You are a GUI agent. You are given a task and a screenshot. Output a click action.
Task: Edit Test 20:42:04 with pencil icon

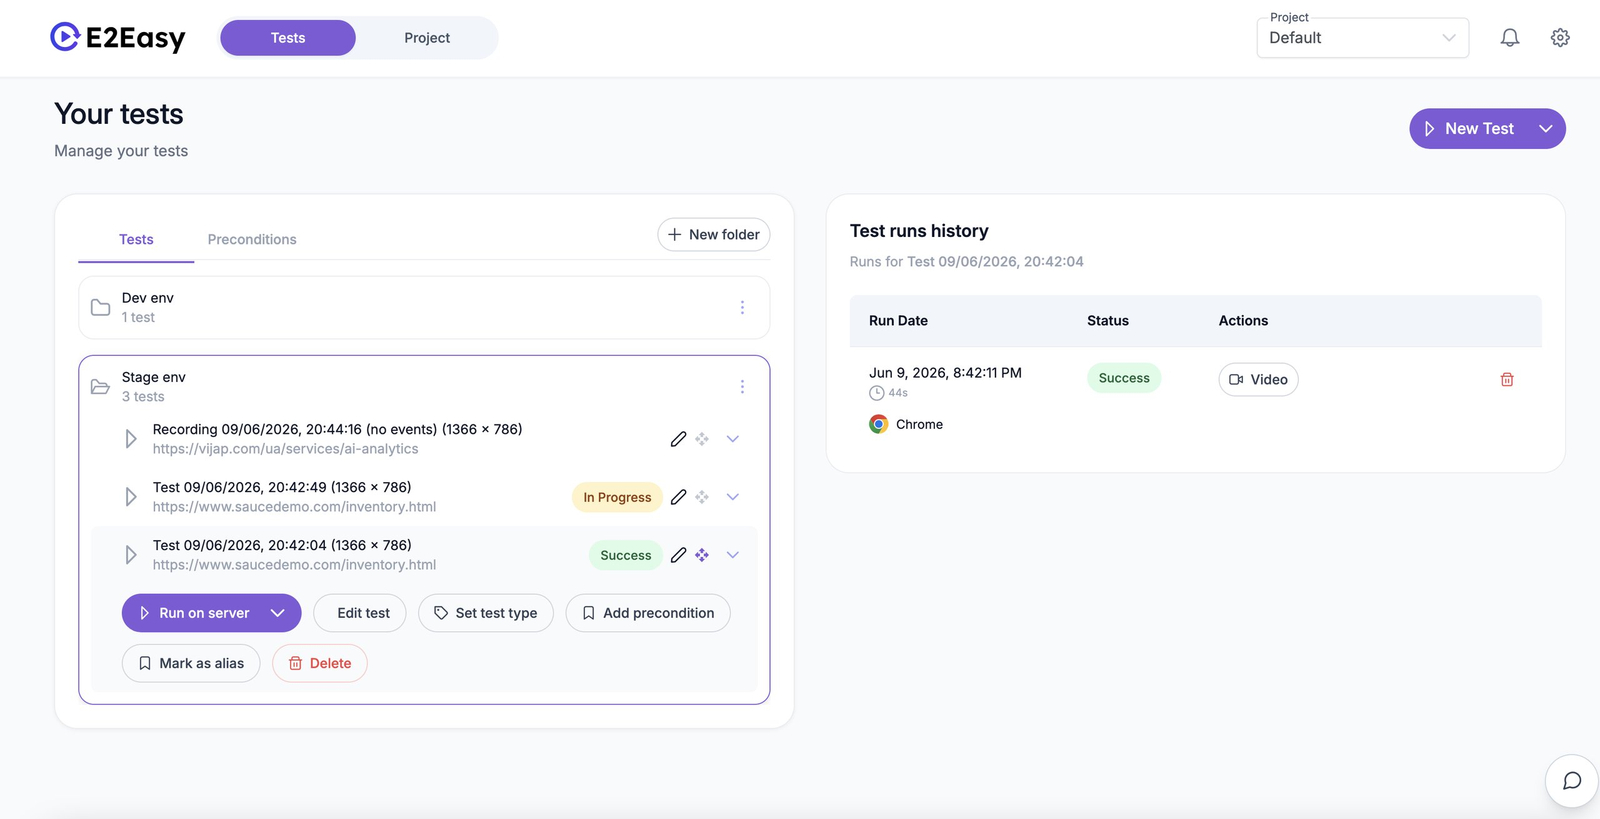click(678, 555)
